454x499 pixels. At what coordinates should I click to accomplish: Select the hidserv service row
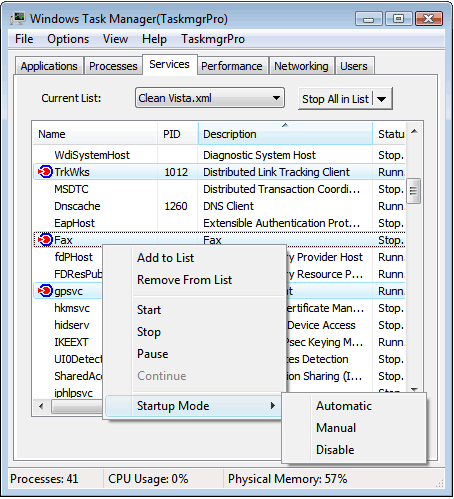72,325
